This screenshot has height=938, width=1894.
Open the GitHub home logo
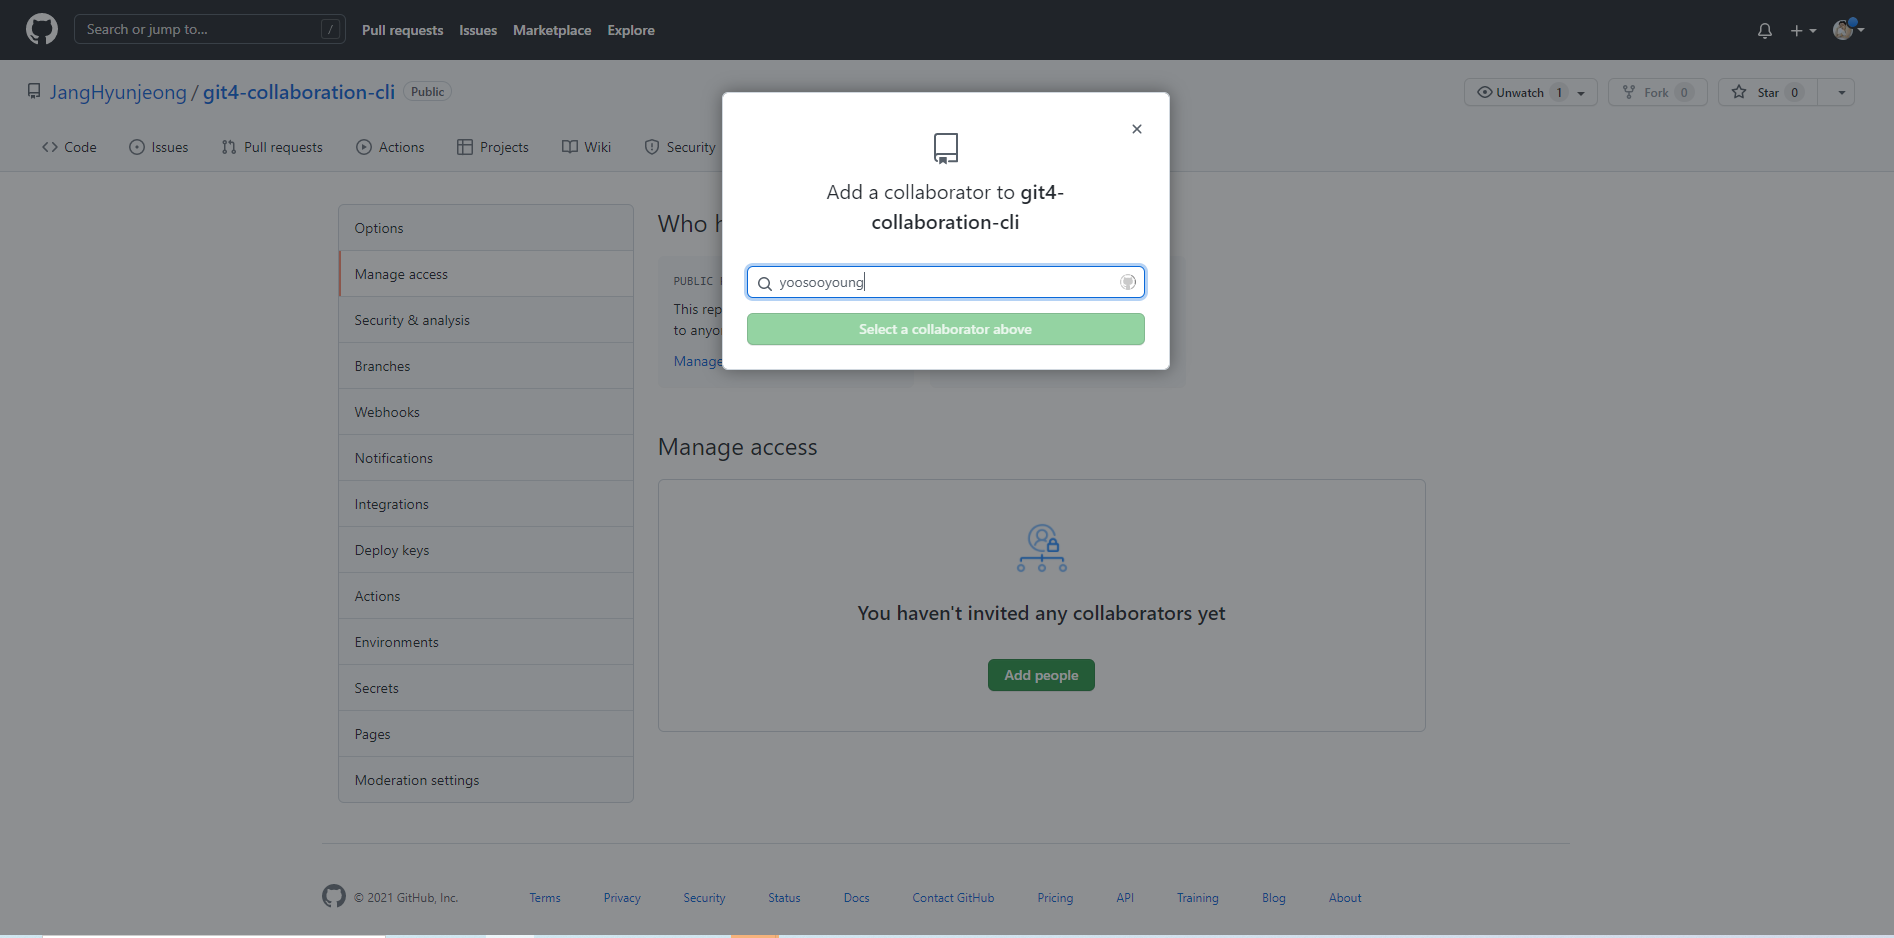(42, 29)
